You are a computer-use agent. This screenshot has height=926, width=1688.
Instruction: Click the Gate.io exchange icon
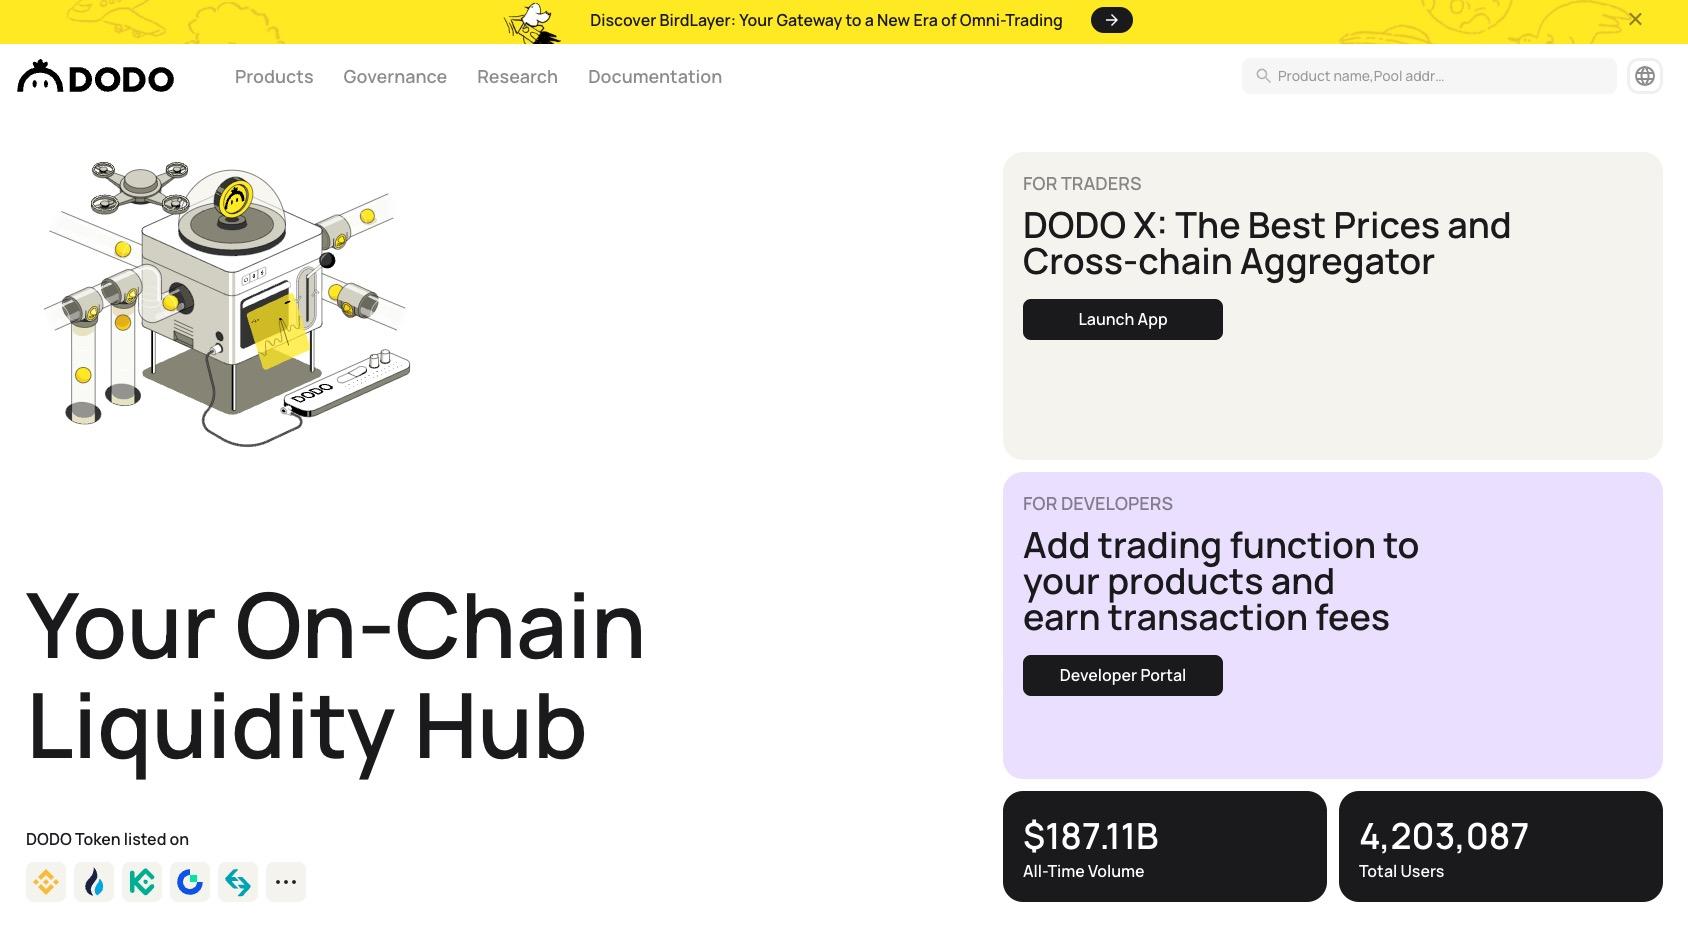190,882
